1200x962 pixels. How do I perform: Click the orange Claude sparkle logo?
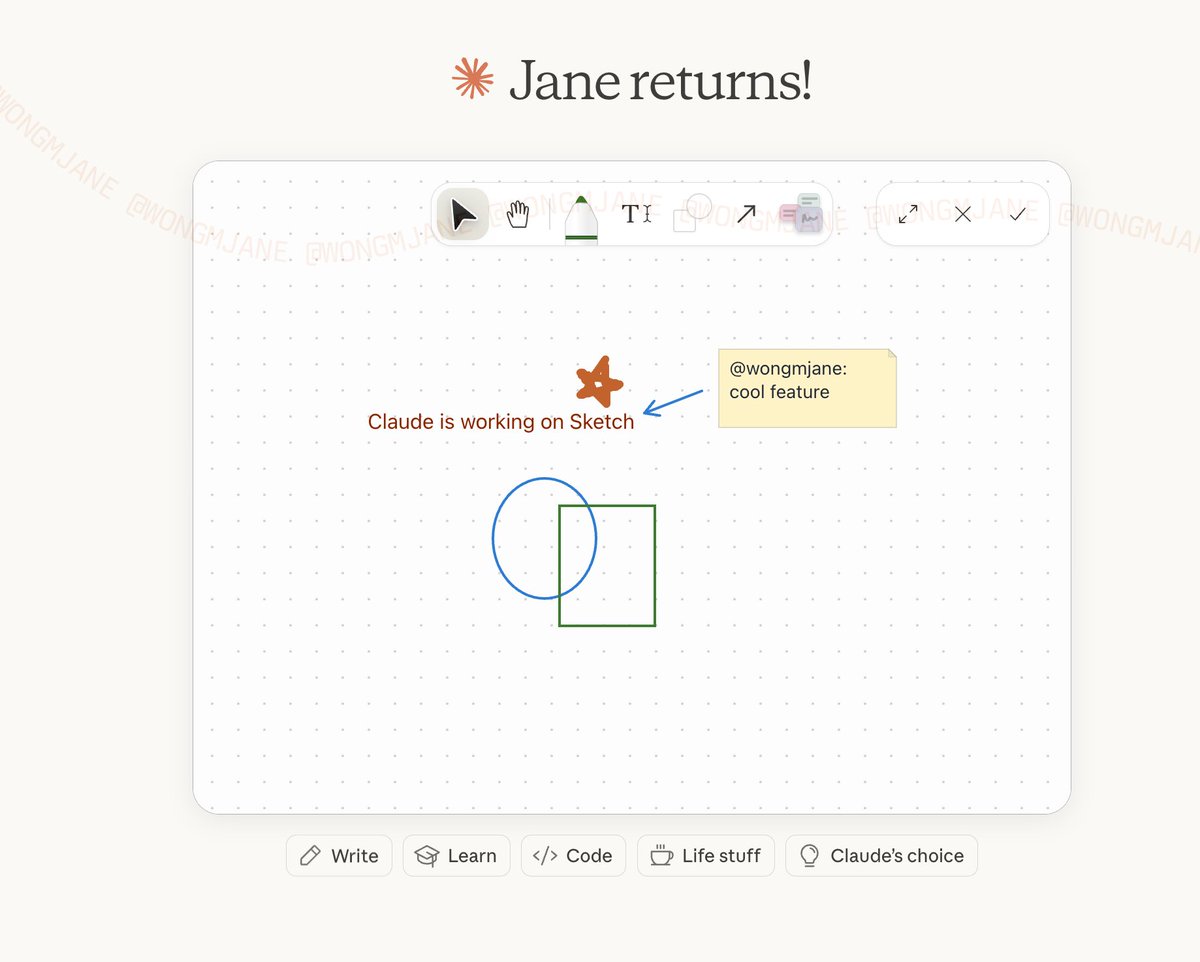pos(473,79)
